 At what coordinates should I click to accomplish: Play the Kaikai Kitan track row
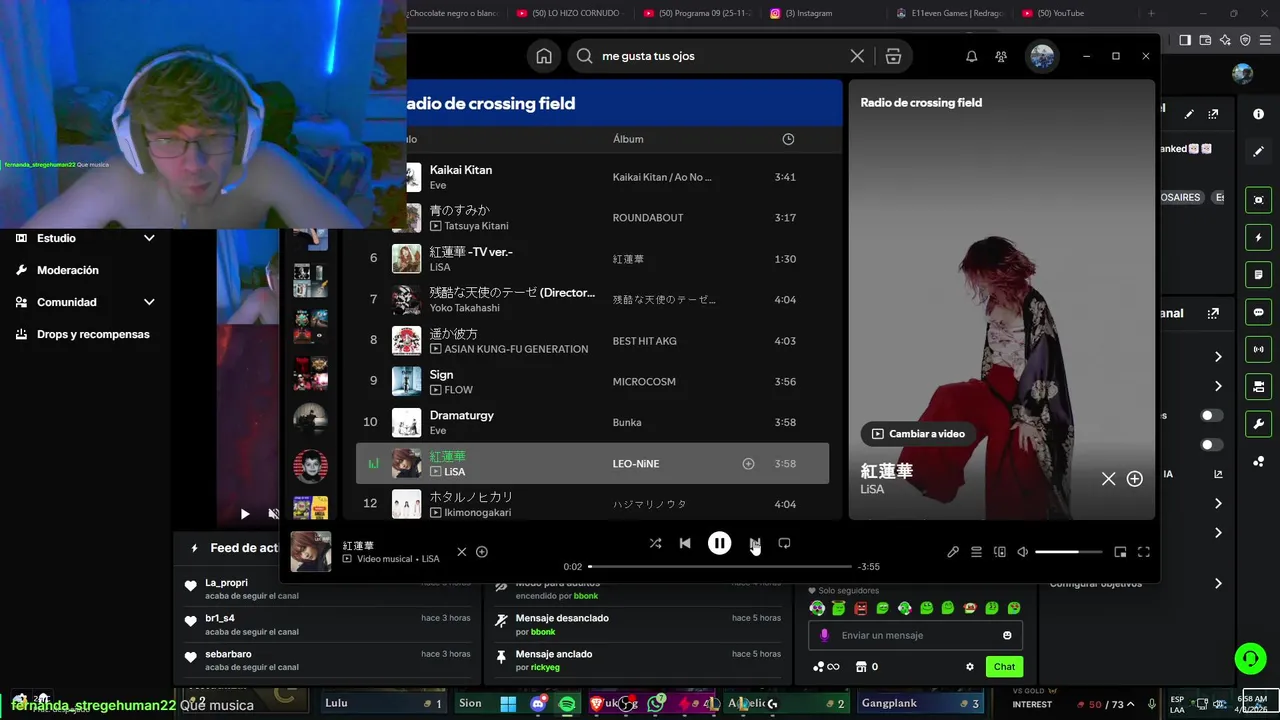click(592, 177)
